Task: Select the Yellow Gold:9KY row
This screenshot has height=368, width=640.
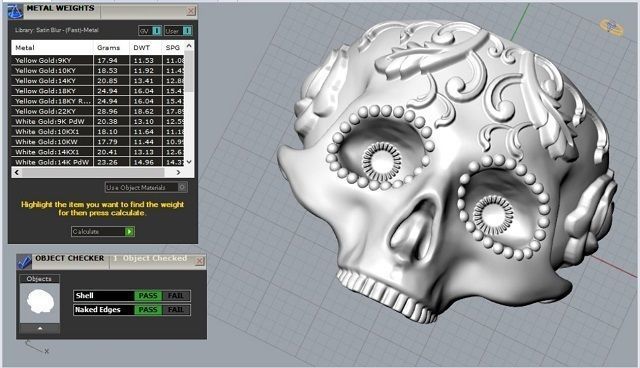Action: [98, 60]
